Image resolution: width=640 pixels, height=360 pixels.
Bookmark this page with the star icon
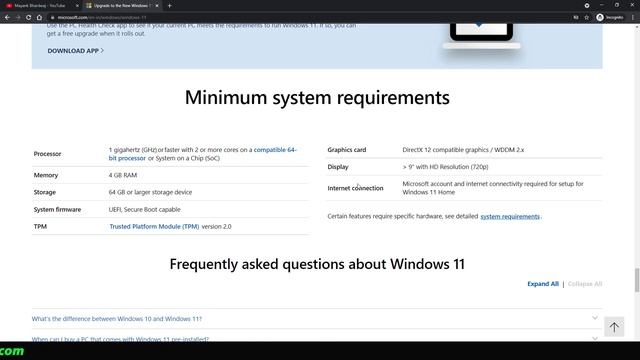click(x=587, y=17)
